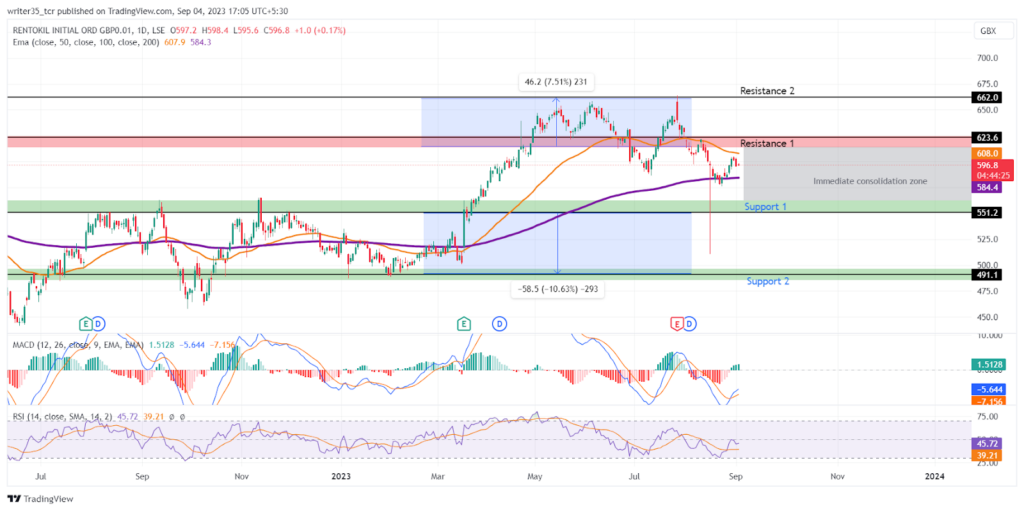Click the orange 608.0 EMA price tag
The height and width of the screenshot is (511, 1024).
point(985,153)
